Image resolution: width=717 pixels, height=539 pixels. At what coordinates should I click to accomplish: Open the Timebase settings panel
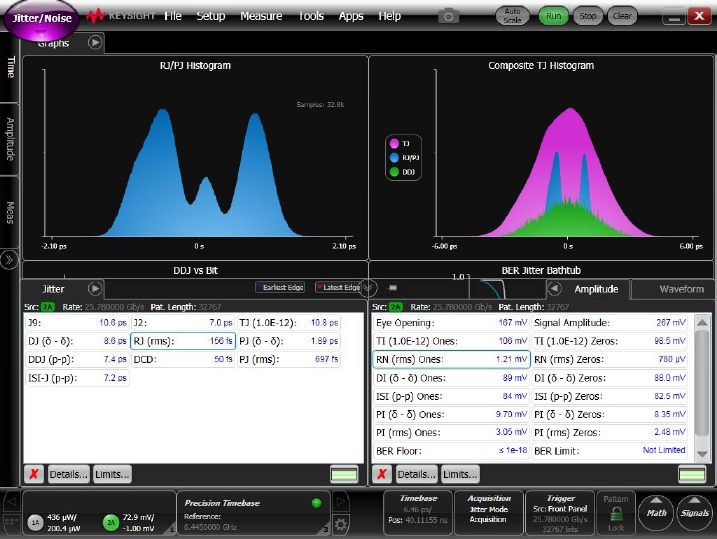(418, 512)
